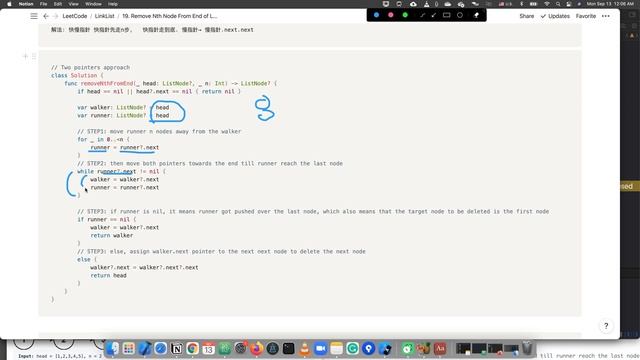
Task: Click the battery indicator in menu bar
Action: [533, 4]
